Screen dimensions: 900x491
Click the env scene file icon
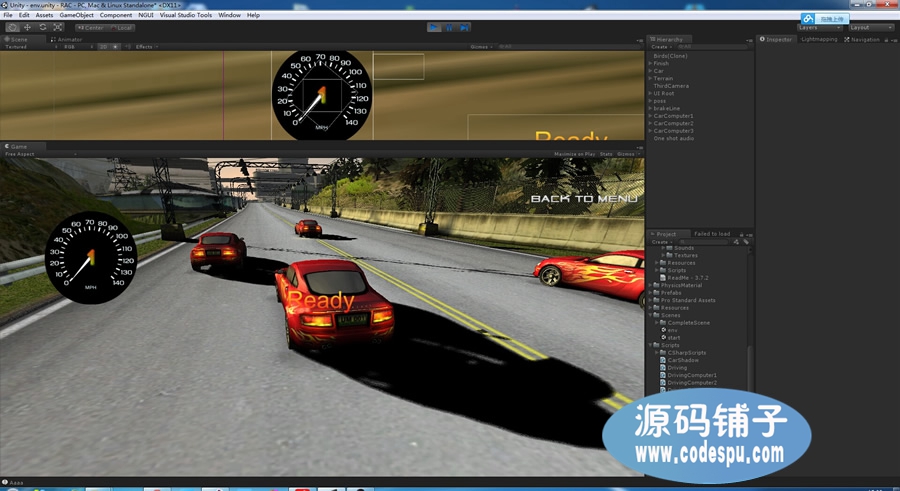tap(664, 330)
